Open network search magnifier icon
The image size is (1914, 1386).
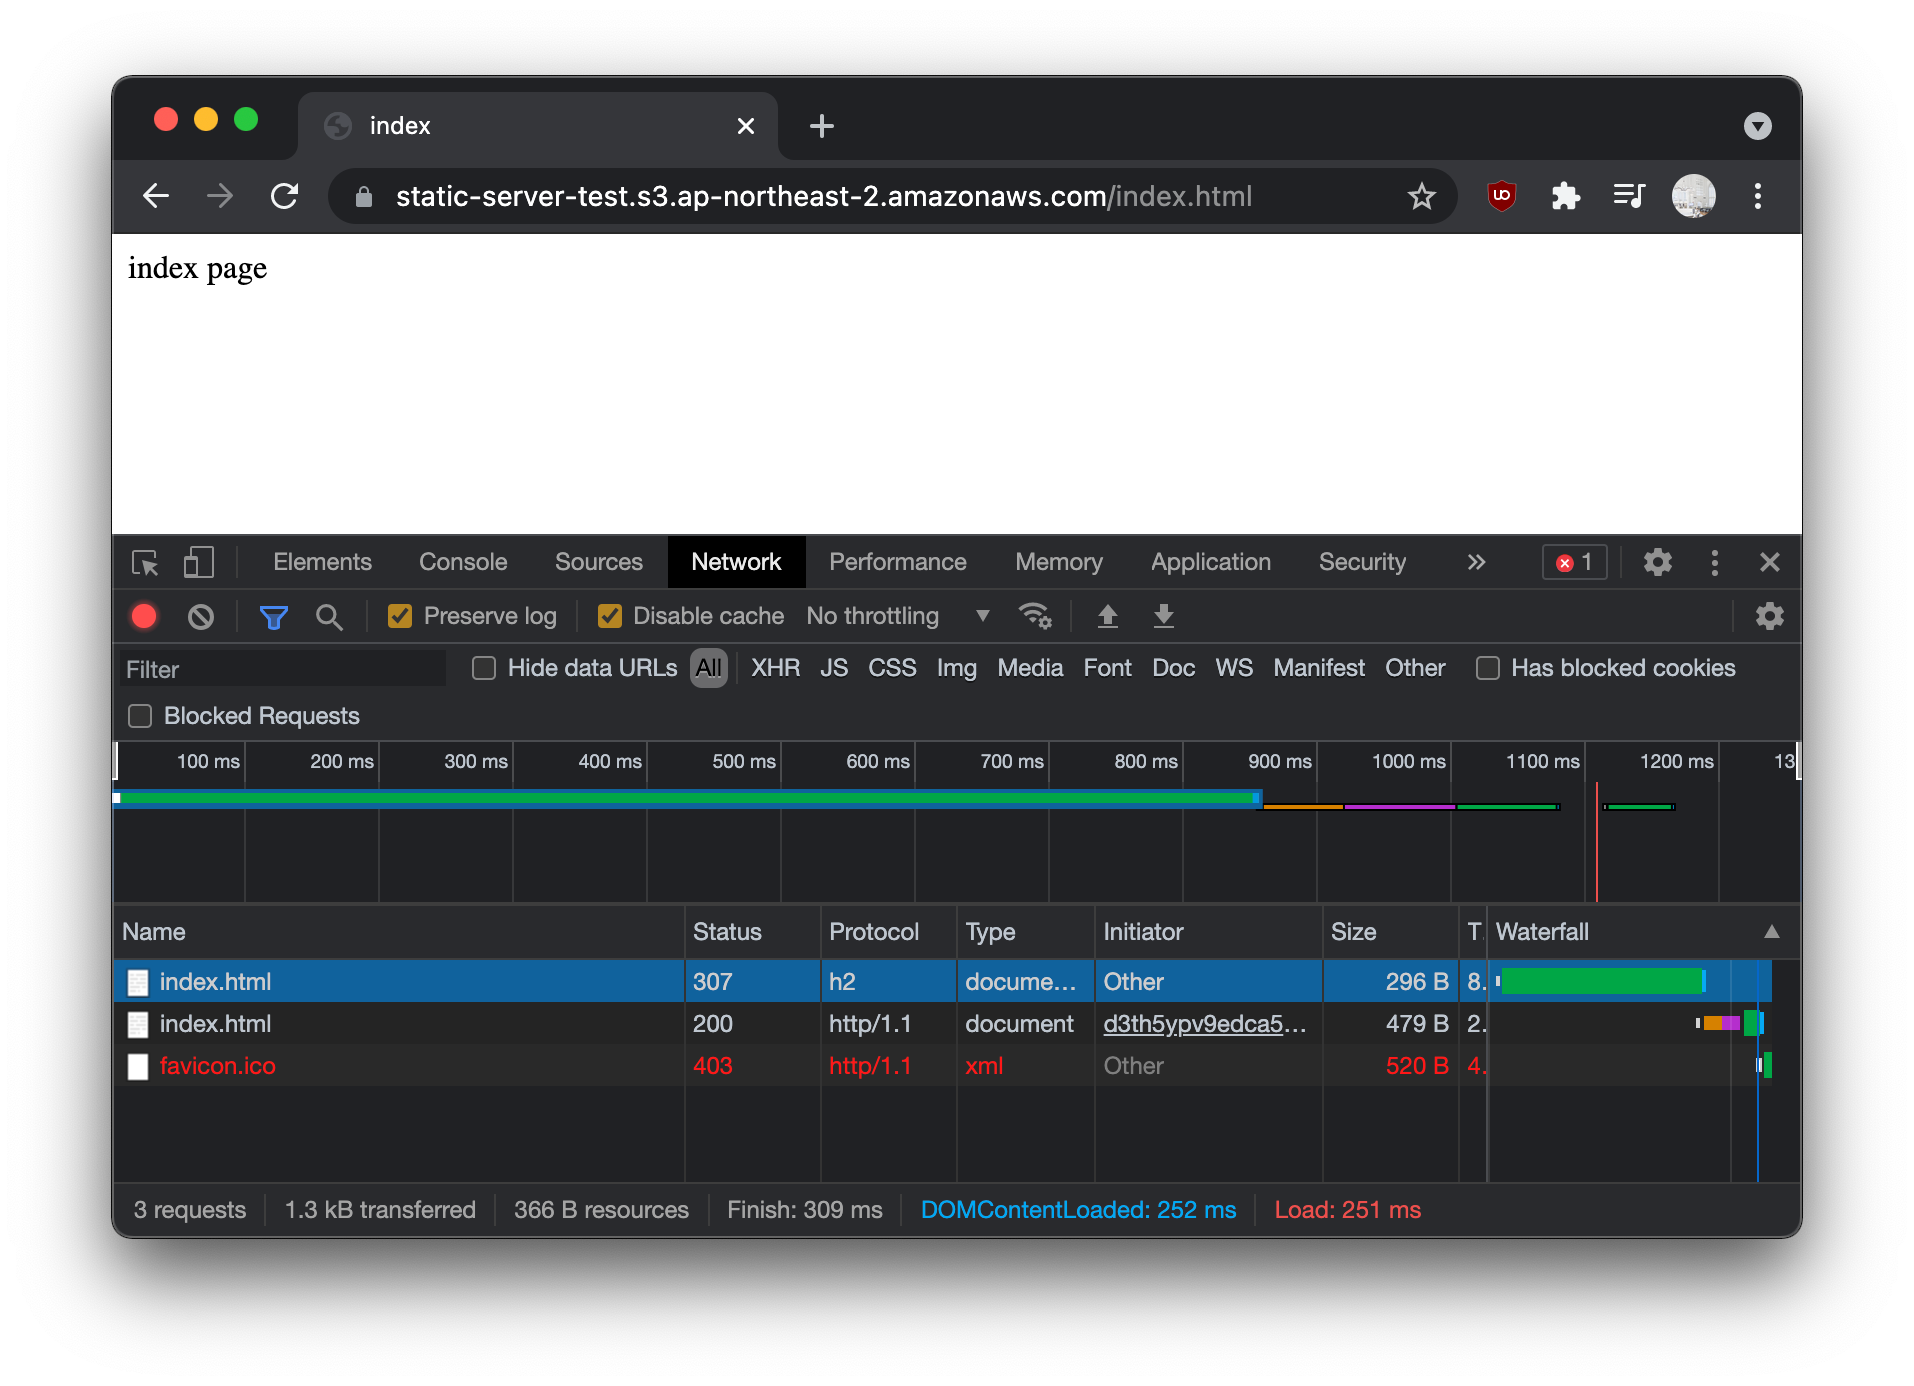pyautogui.click(x=329, y=617)
